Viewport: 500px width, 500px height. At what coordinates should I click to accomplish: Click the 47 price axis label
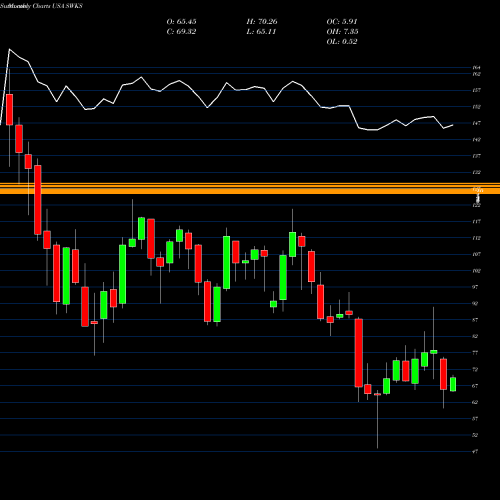pos(475,451)
